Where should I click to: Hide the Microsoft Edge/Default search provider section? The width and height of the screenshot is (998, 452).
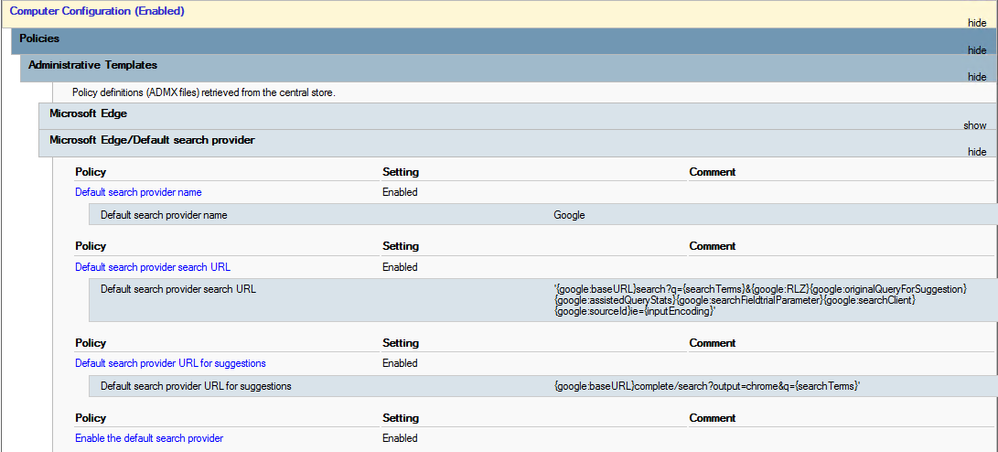pyautogui.click(x=976, y=151)
